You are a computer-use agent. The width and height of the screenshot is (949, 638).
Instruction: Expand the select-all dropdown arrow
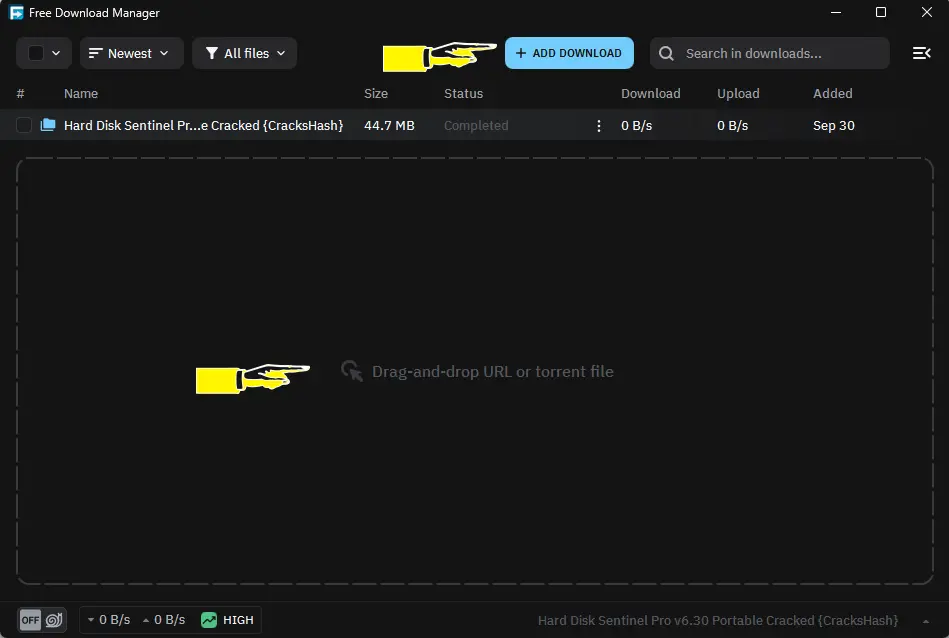(x=56, y=54)
